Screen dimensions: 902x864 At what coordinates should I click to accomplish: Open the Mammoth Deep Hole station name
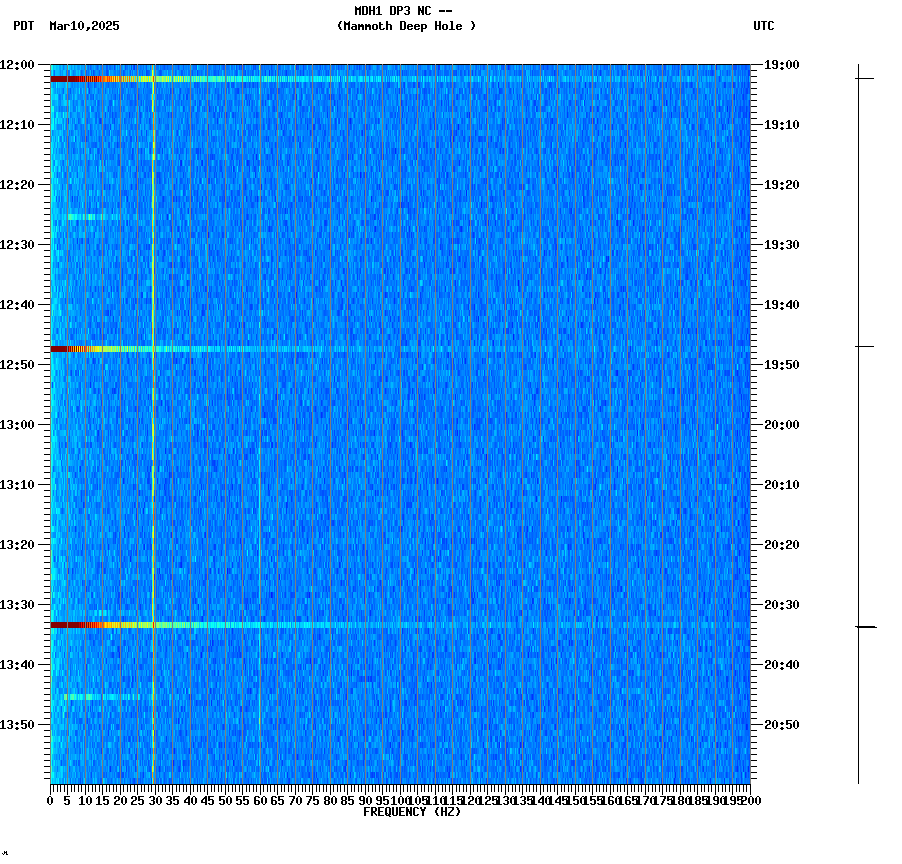(x=407, y=27)
